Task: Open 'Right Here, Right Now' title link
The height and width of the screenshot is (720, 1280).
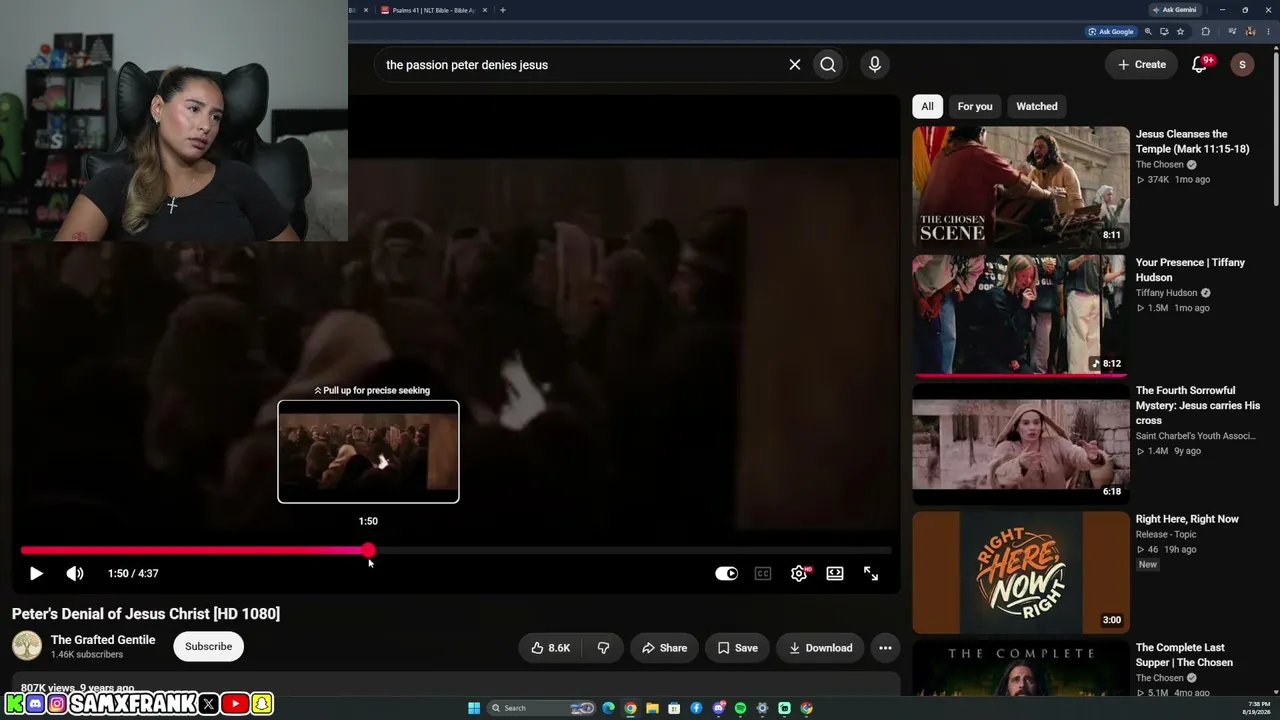Action: pyautogui.click(x=1187, y=519)
